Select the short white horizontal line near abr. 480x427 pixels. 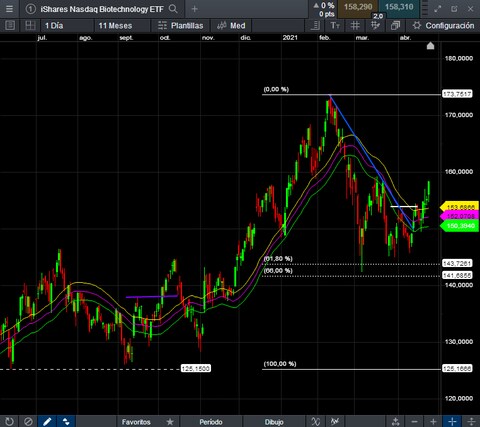(404, 207)
